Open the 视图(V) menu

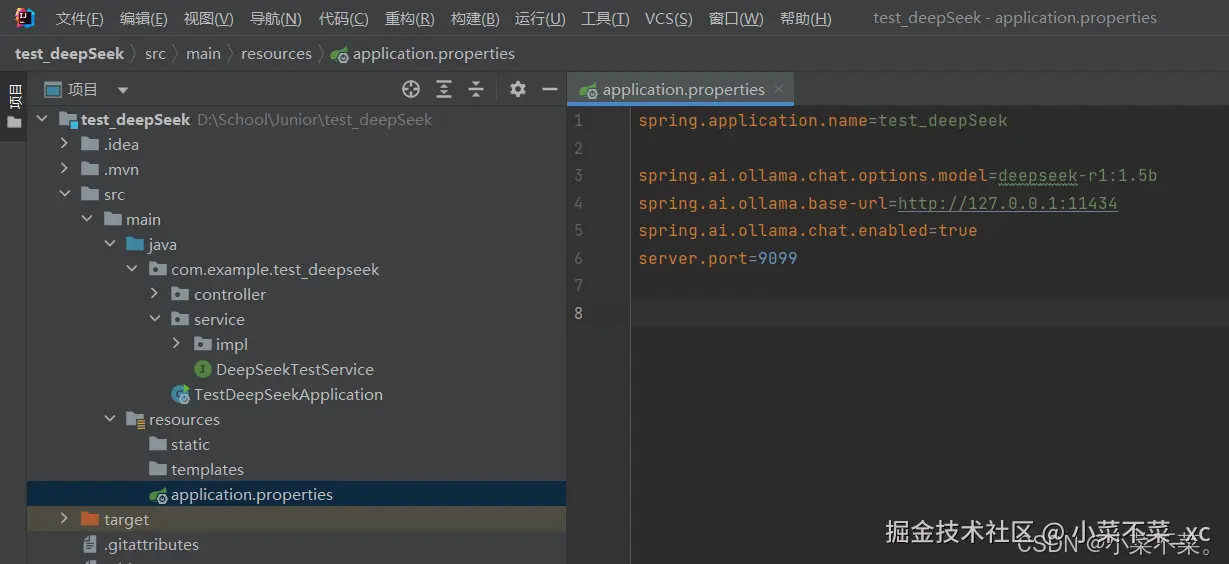pyautogui.click(x=208, y=19)
